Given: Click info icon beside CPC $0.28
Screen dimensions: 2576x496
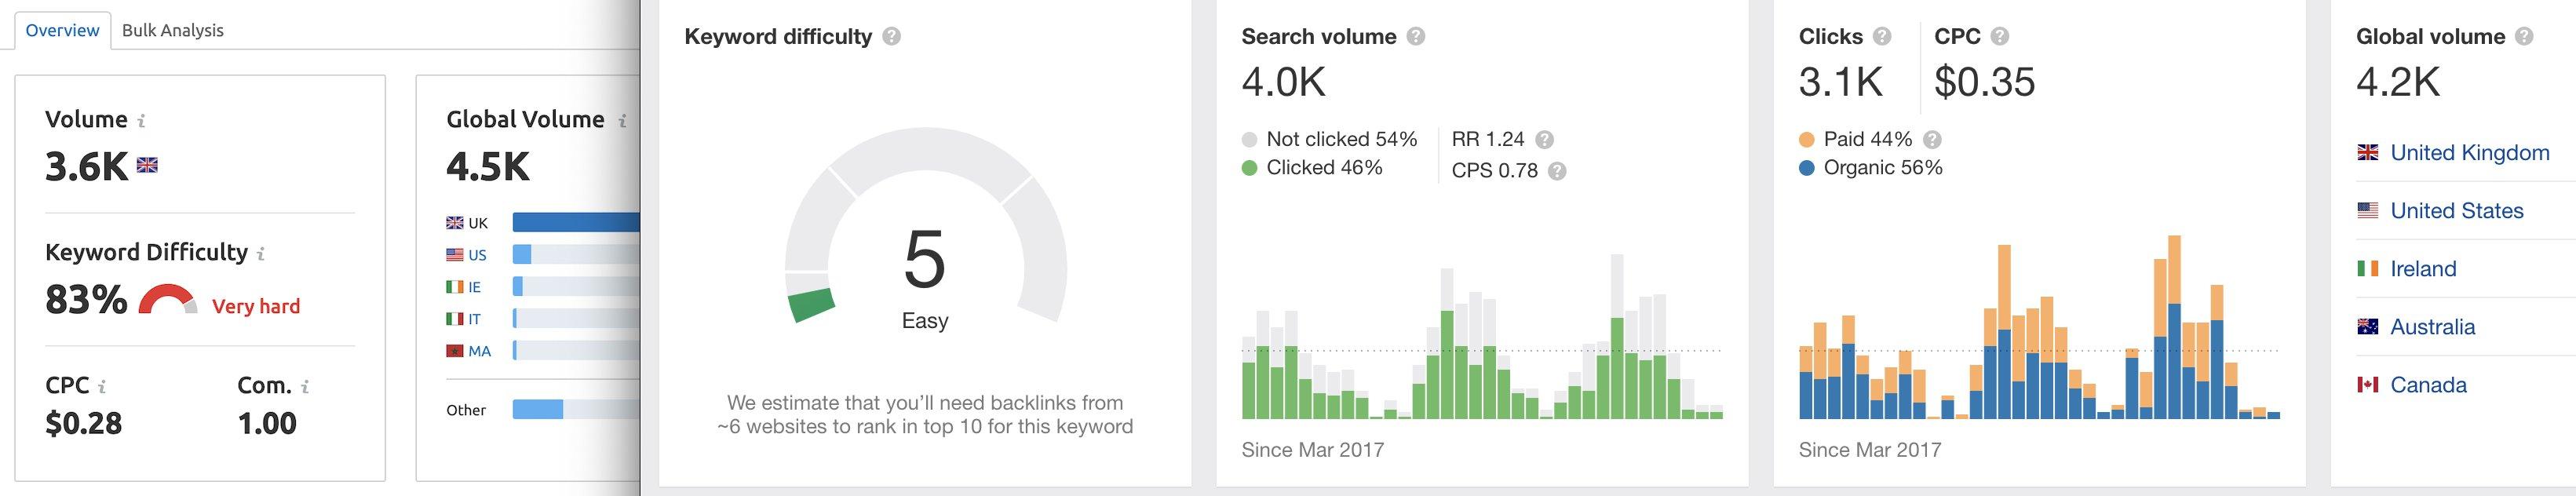Looking at the screenshot, I should click(102, 387).
